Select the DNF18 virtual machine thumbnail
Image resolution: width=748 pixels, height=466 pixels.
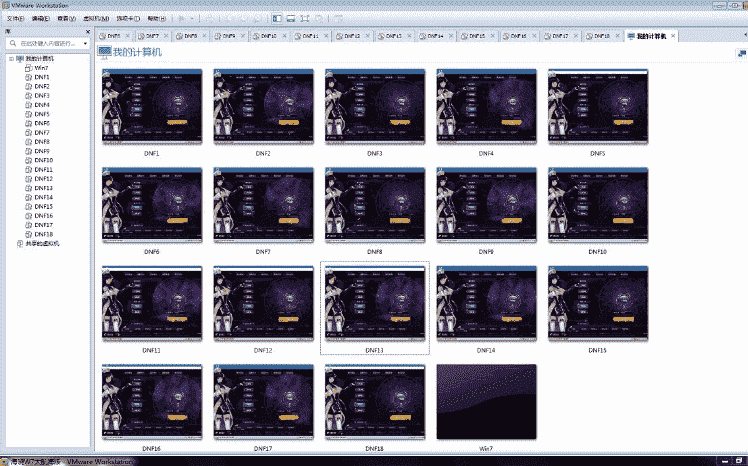pyautogui.click(x=375, y=402)
